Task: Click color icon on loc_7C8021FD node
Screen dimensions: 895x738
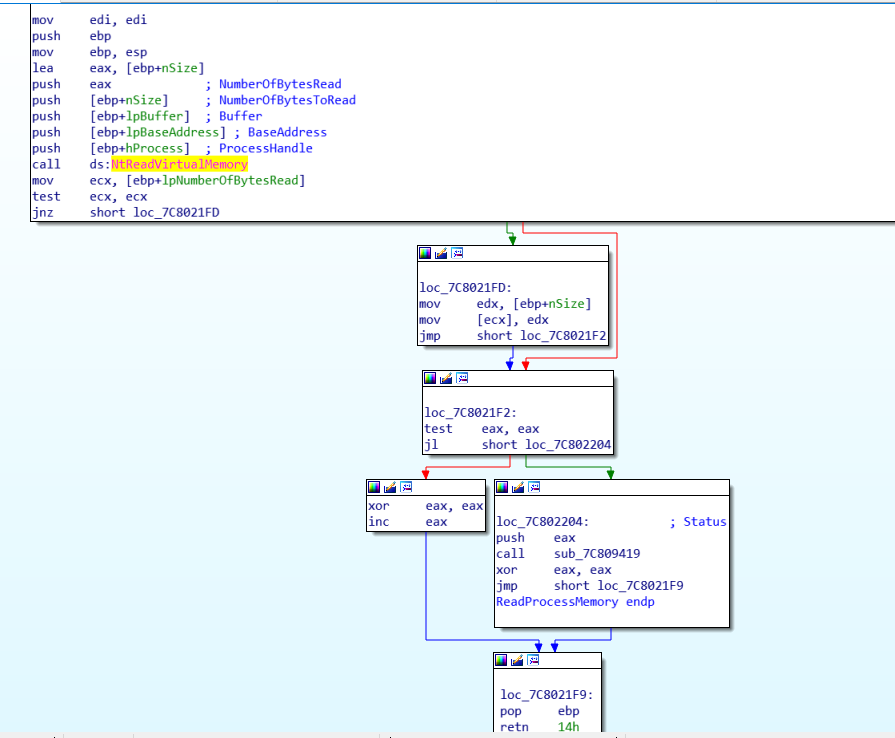Action: click(x=425, y=253)
